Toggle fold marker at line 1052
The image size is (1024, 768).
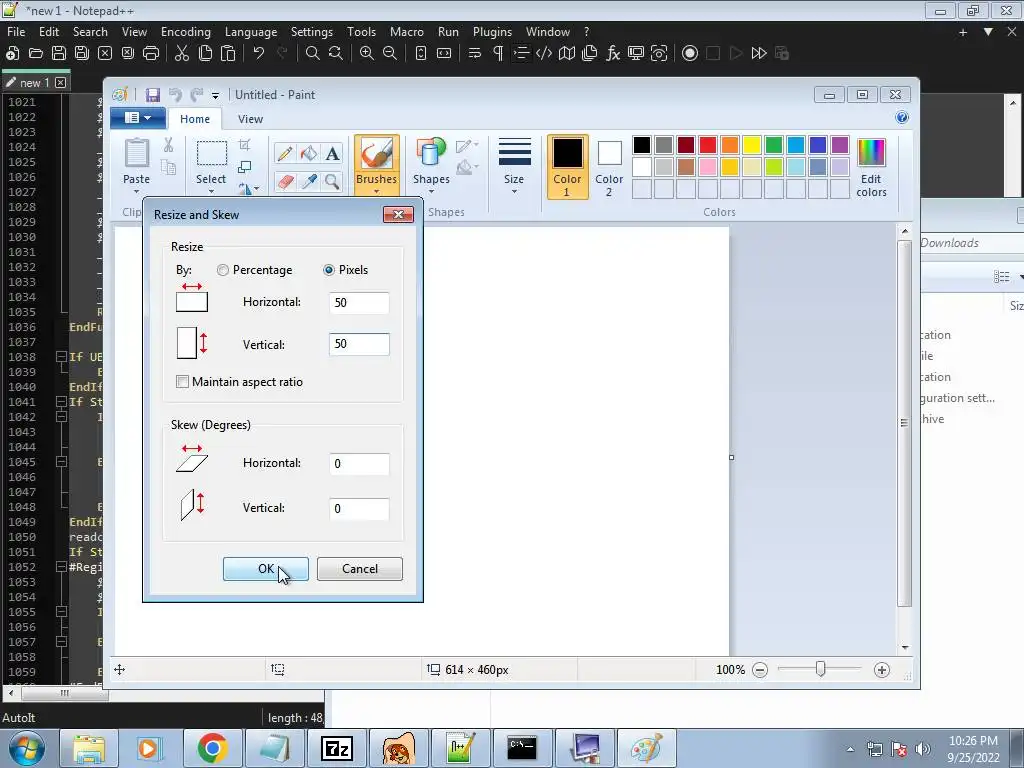pyautogui.click(x=61, y=567)
